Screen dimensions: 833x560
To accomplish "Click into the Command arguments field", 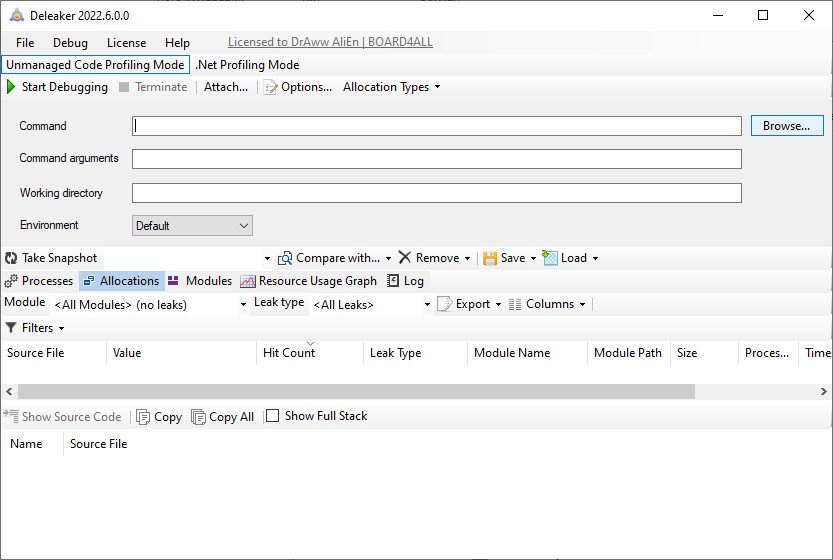I will [x=436, y=159].
